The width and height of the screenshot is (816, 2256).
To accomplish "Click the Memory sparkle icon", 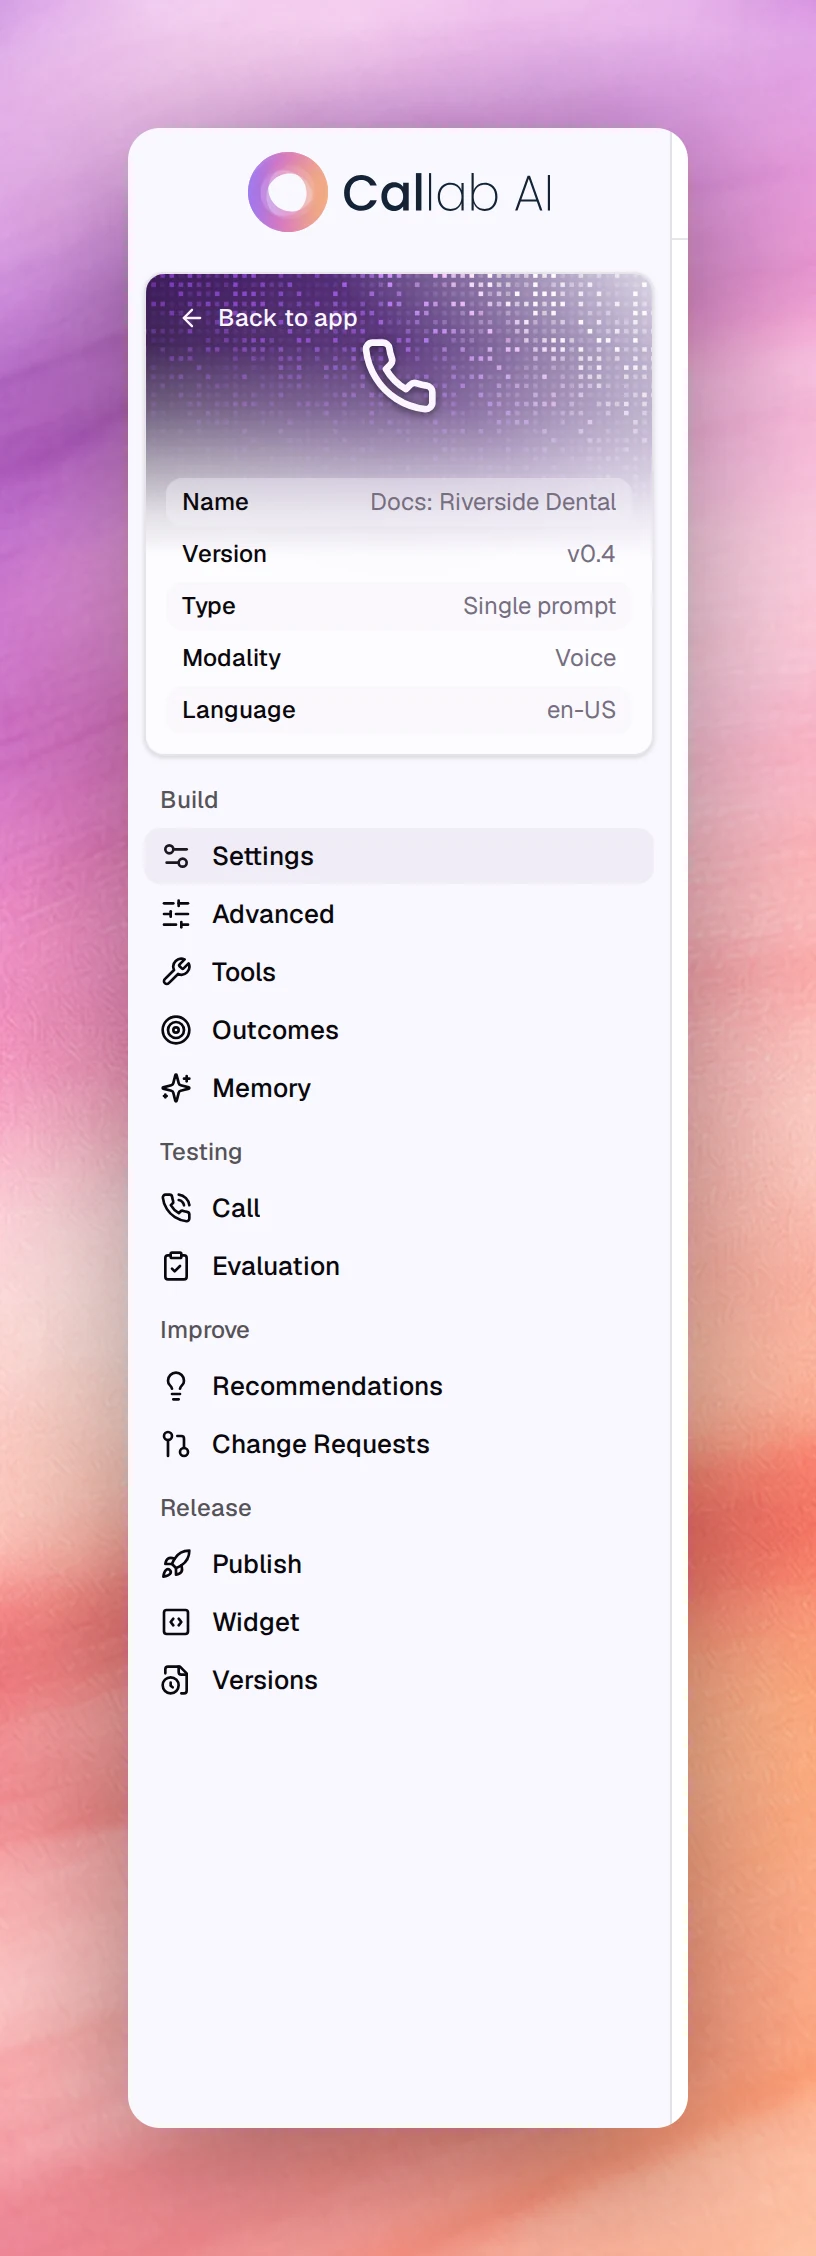I will pos(176,1088).
